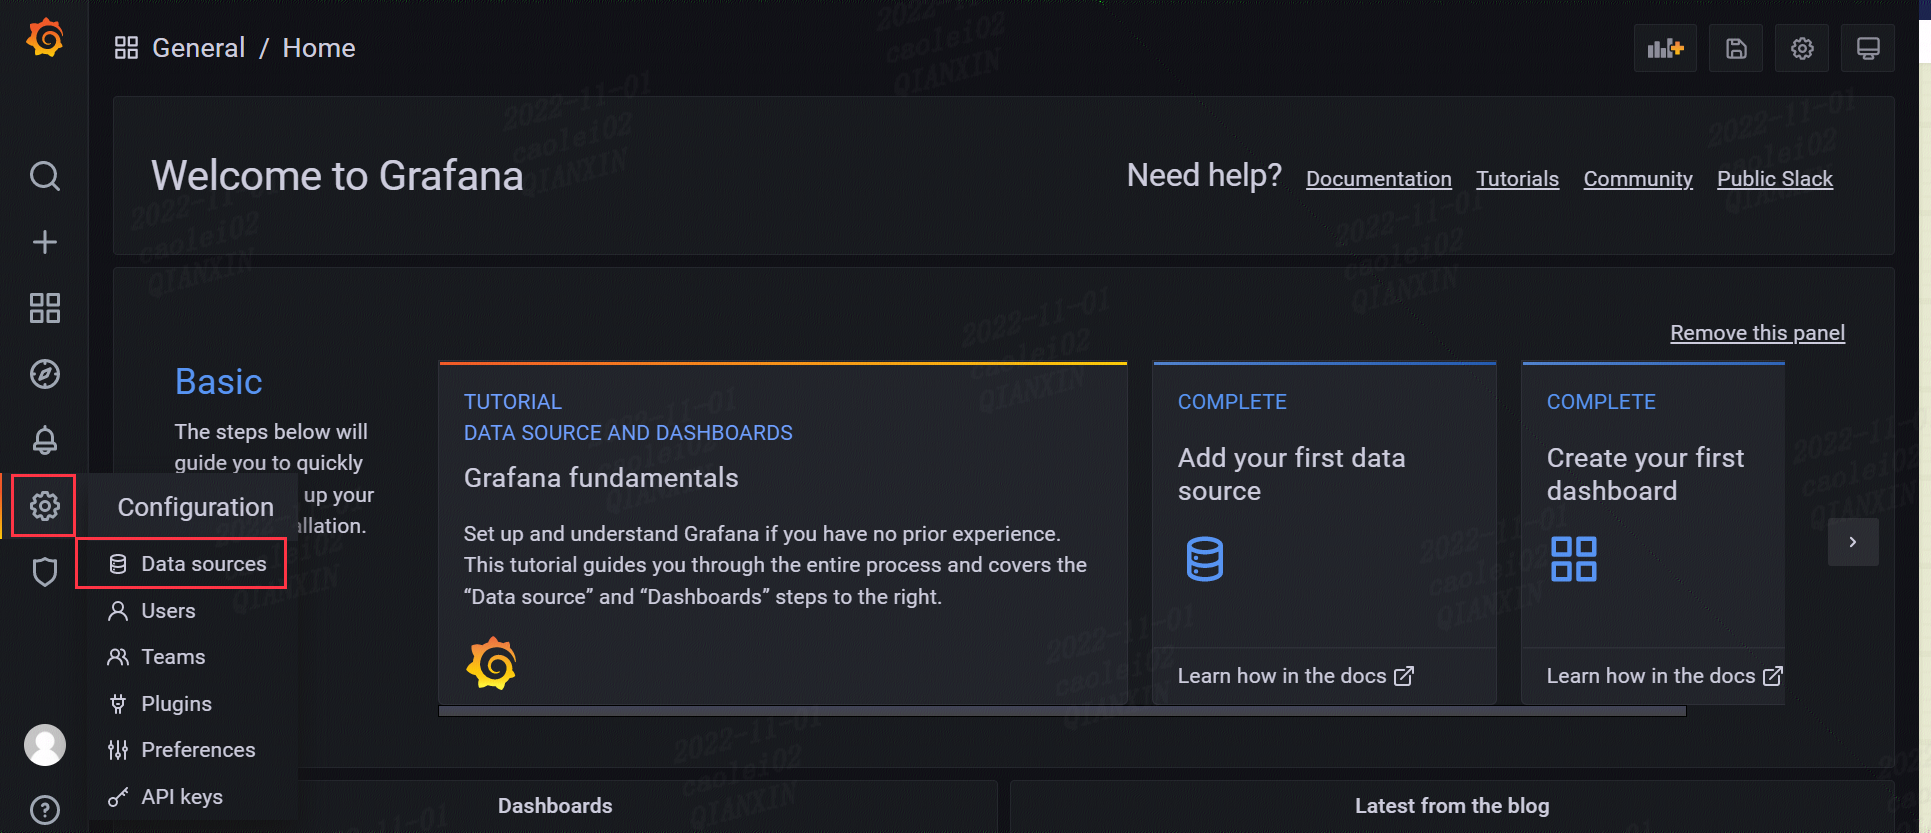Select Data sources in Configuration menu
The width and height of the screenshot is (1931, 833).
pos(187,564)
